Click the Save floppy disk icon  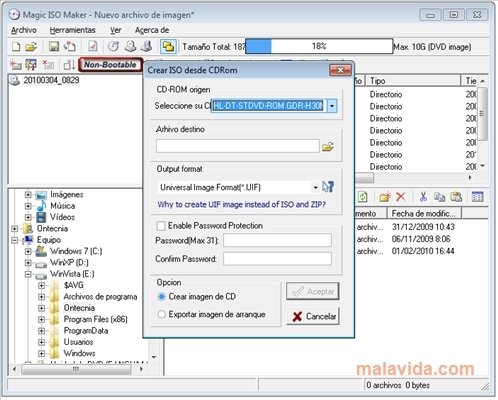(54, 47)
